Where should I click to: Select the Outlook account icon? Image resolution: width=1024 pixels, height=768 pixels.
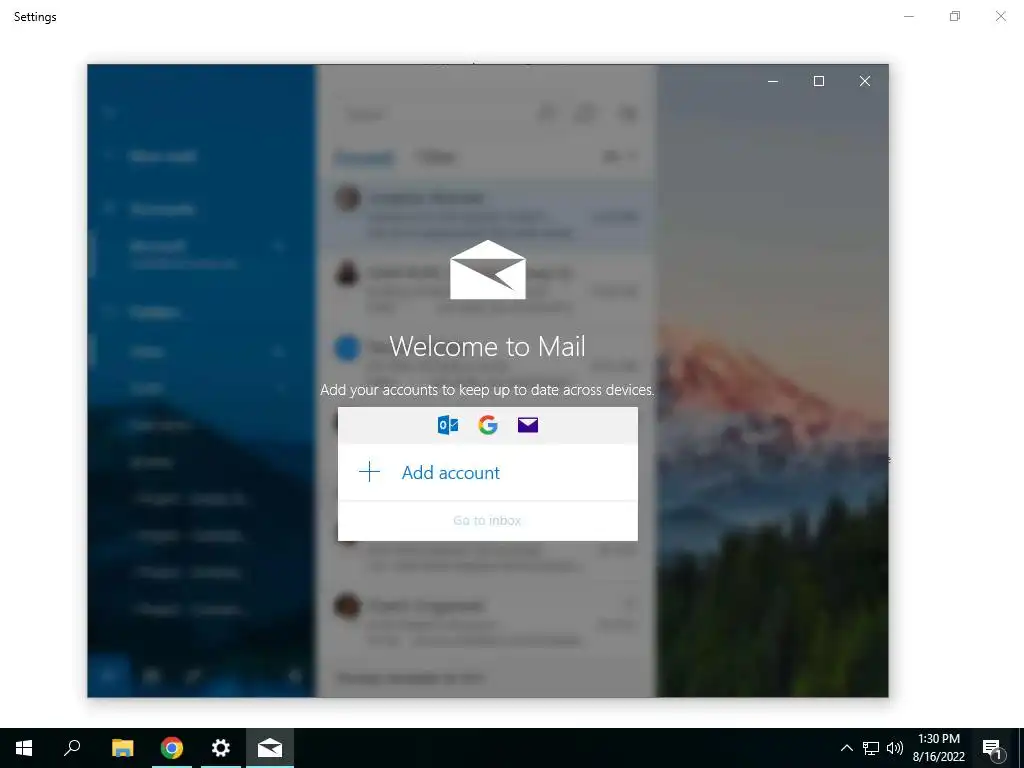click(x=448, y=425)
